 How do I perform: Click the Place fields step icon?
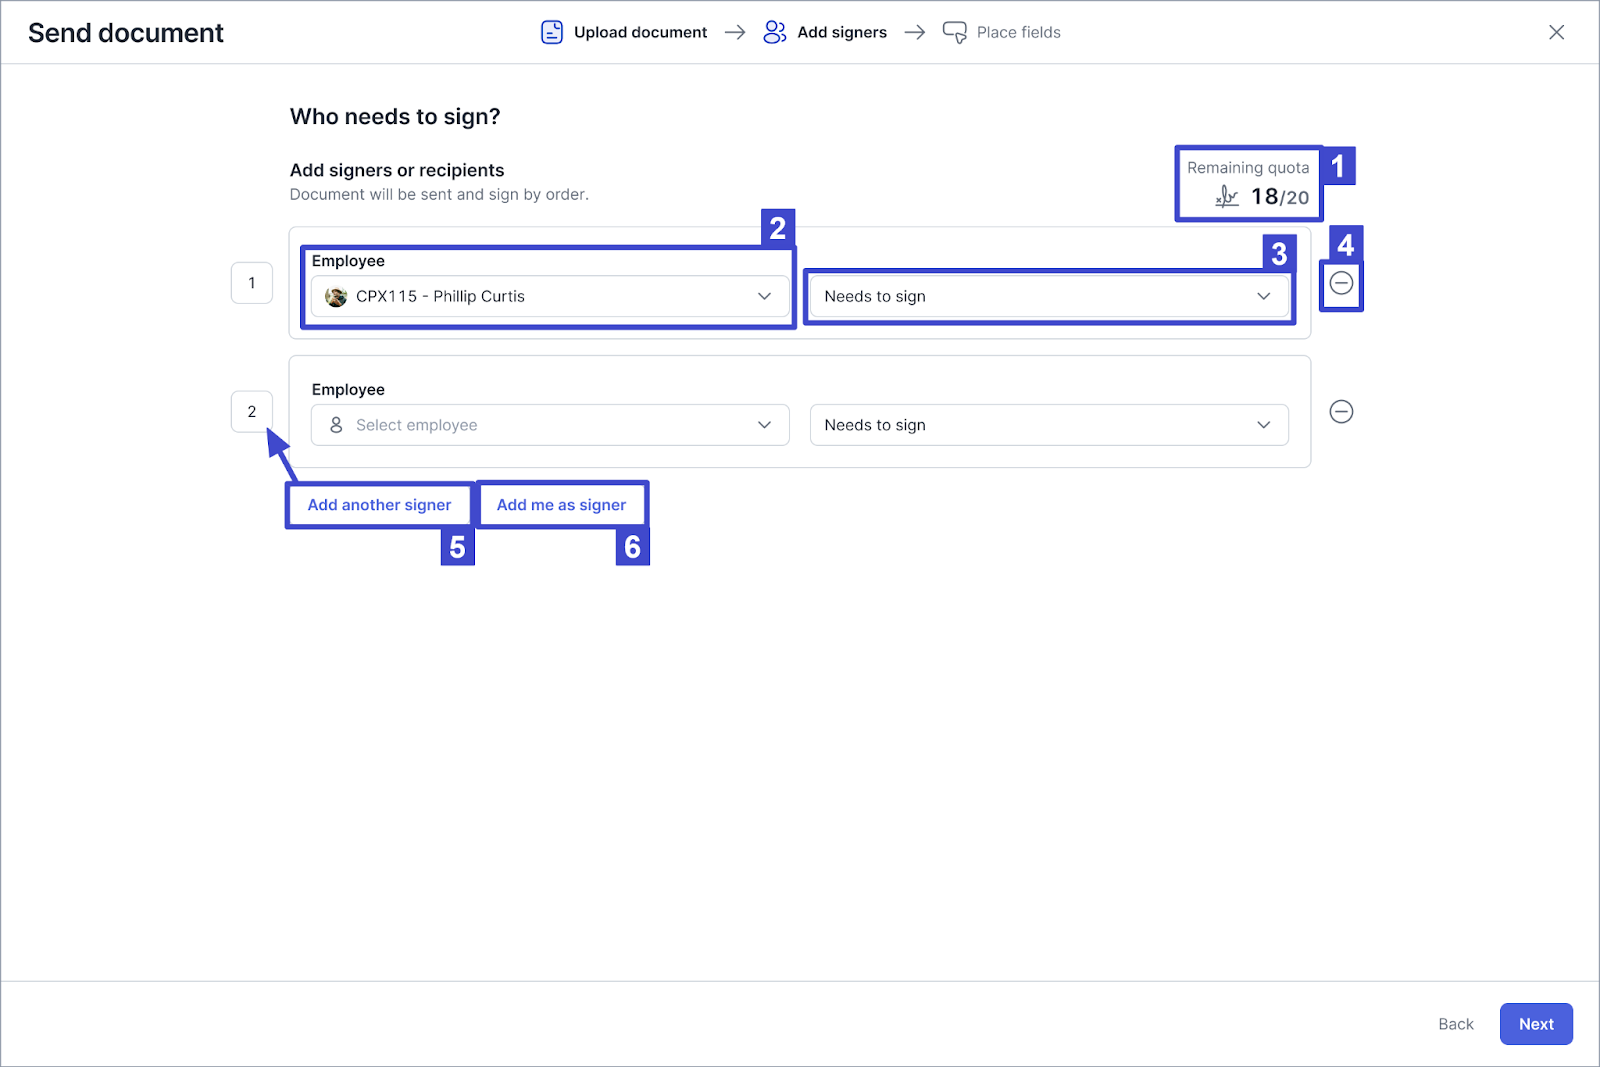[x=954, y=32]
